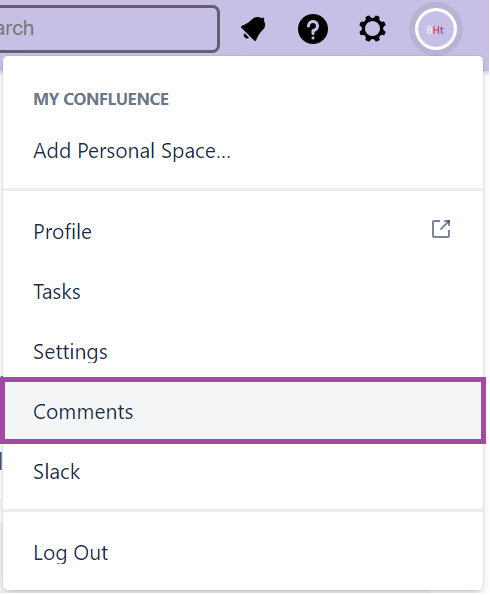Click the external link icon beside Profile
Screen dimensions: 490x595
click(441, 229)
